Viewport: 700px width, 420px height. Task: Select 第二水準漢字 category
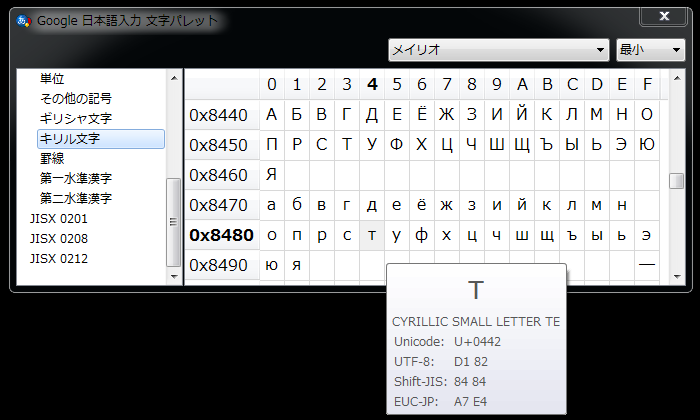click(76, 198)
